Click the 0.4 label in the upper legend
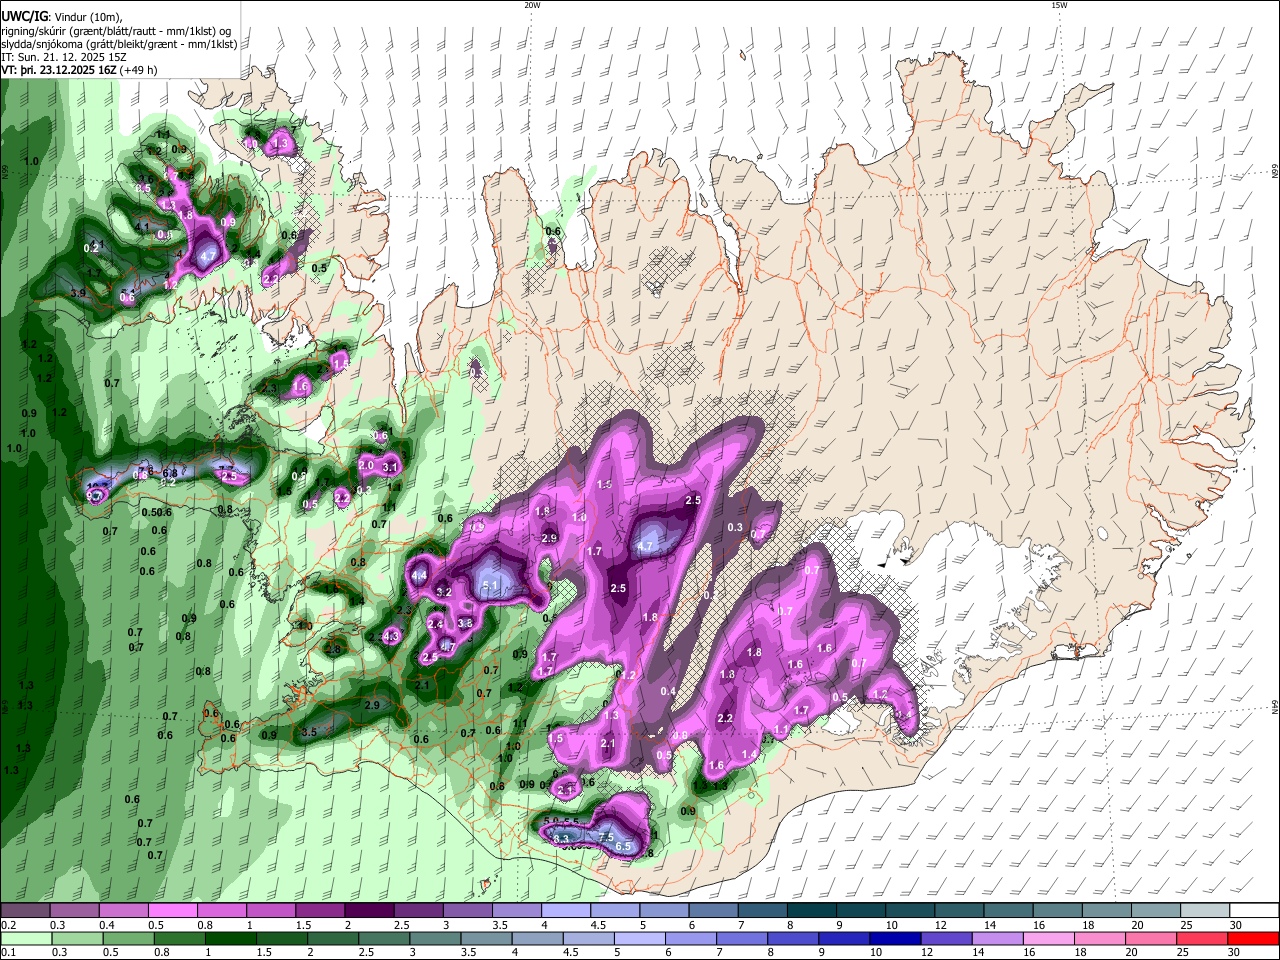Viewport: 1280px width, 960px height. click(x=107, y=924)
